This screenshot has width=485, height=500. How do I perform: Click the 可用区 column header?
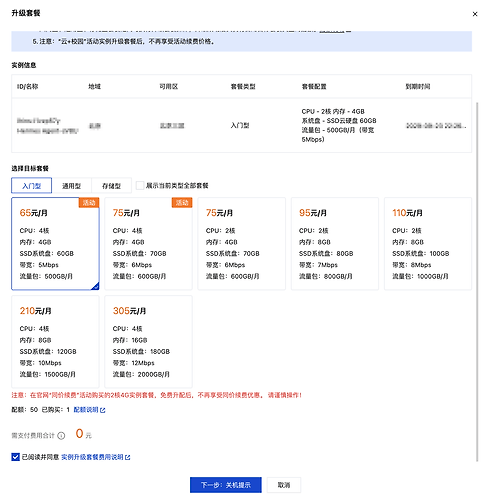coord(169,87)
